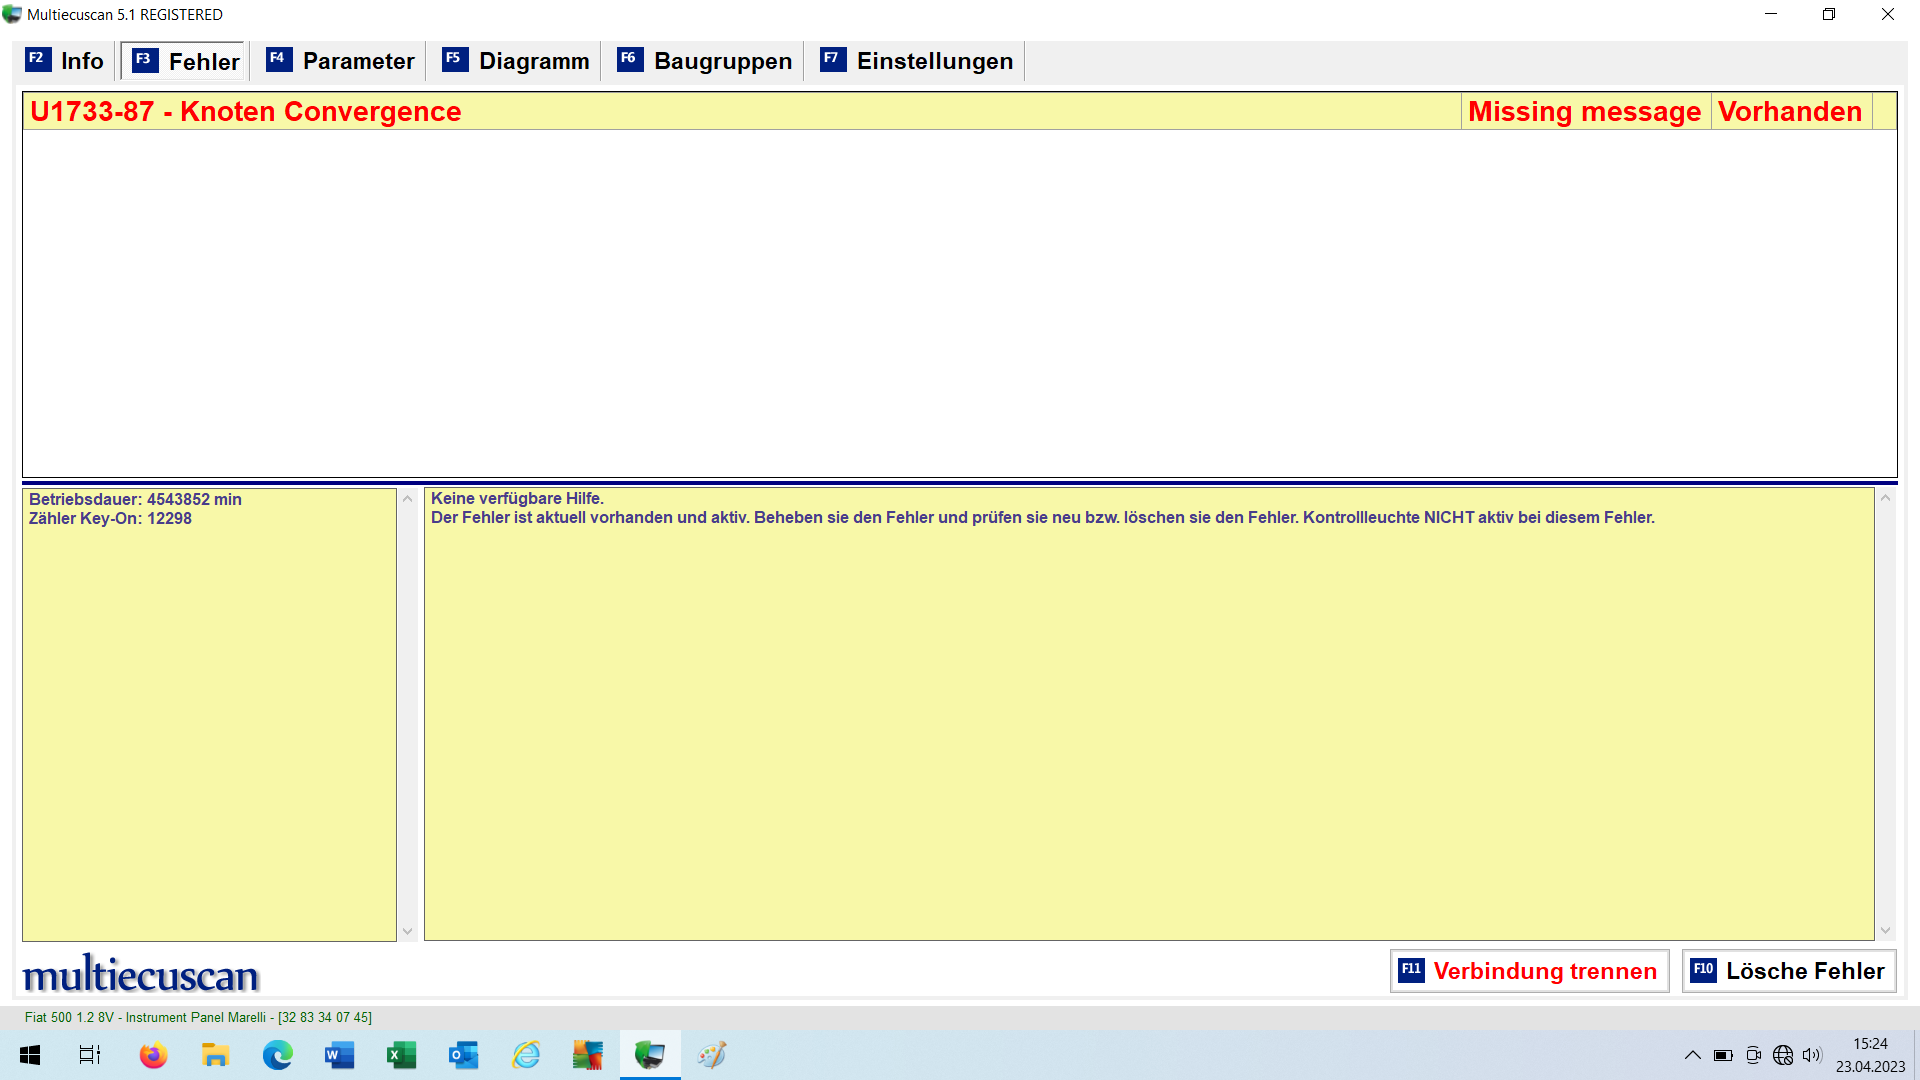Click the Verbindung trennen button
This screenshot has width=1920, height=1080.
point(1529,971)
